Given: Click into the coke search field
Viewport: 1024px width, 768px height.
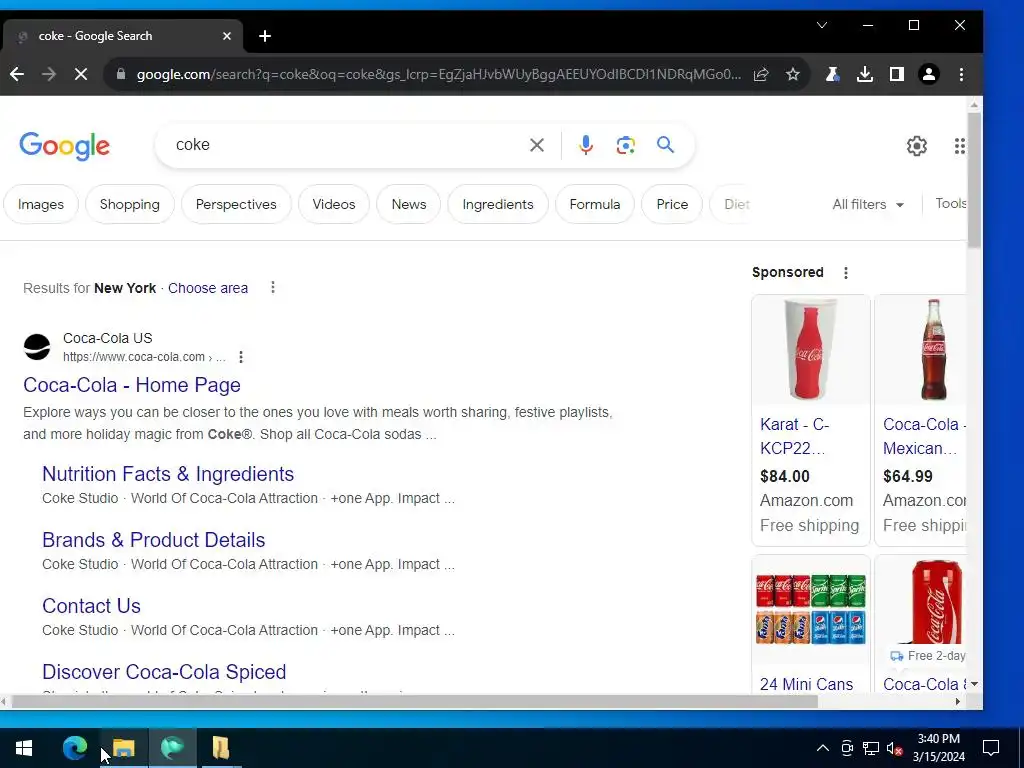Looking at the screenshot, I should pos(346,145).
